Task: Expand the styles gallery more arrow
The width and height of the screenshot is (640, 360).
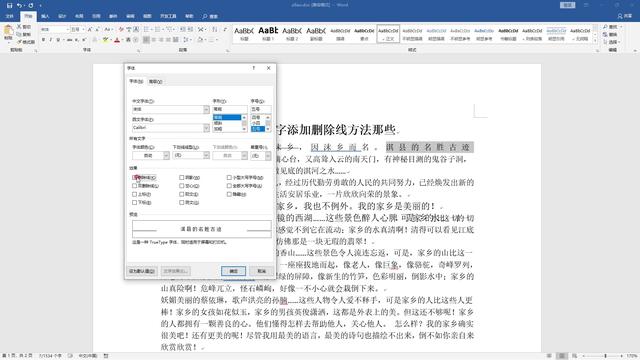Action: point(595,41)
